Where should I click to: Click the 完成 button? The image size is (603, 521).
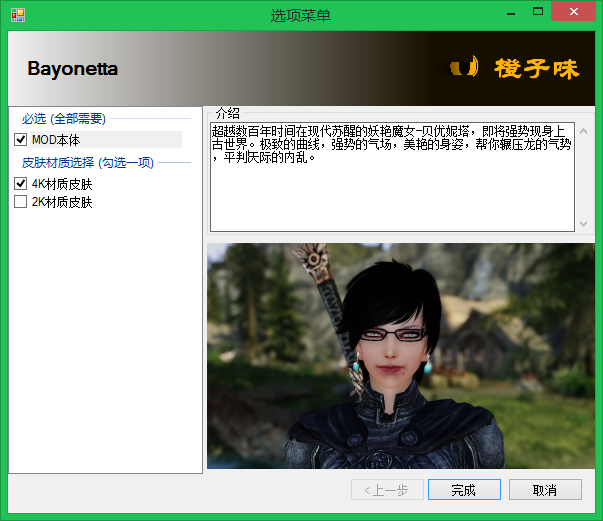click(464, 489)
